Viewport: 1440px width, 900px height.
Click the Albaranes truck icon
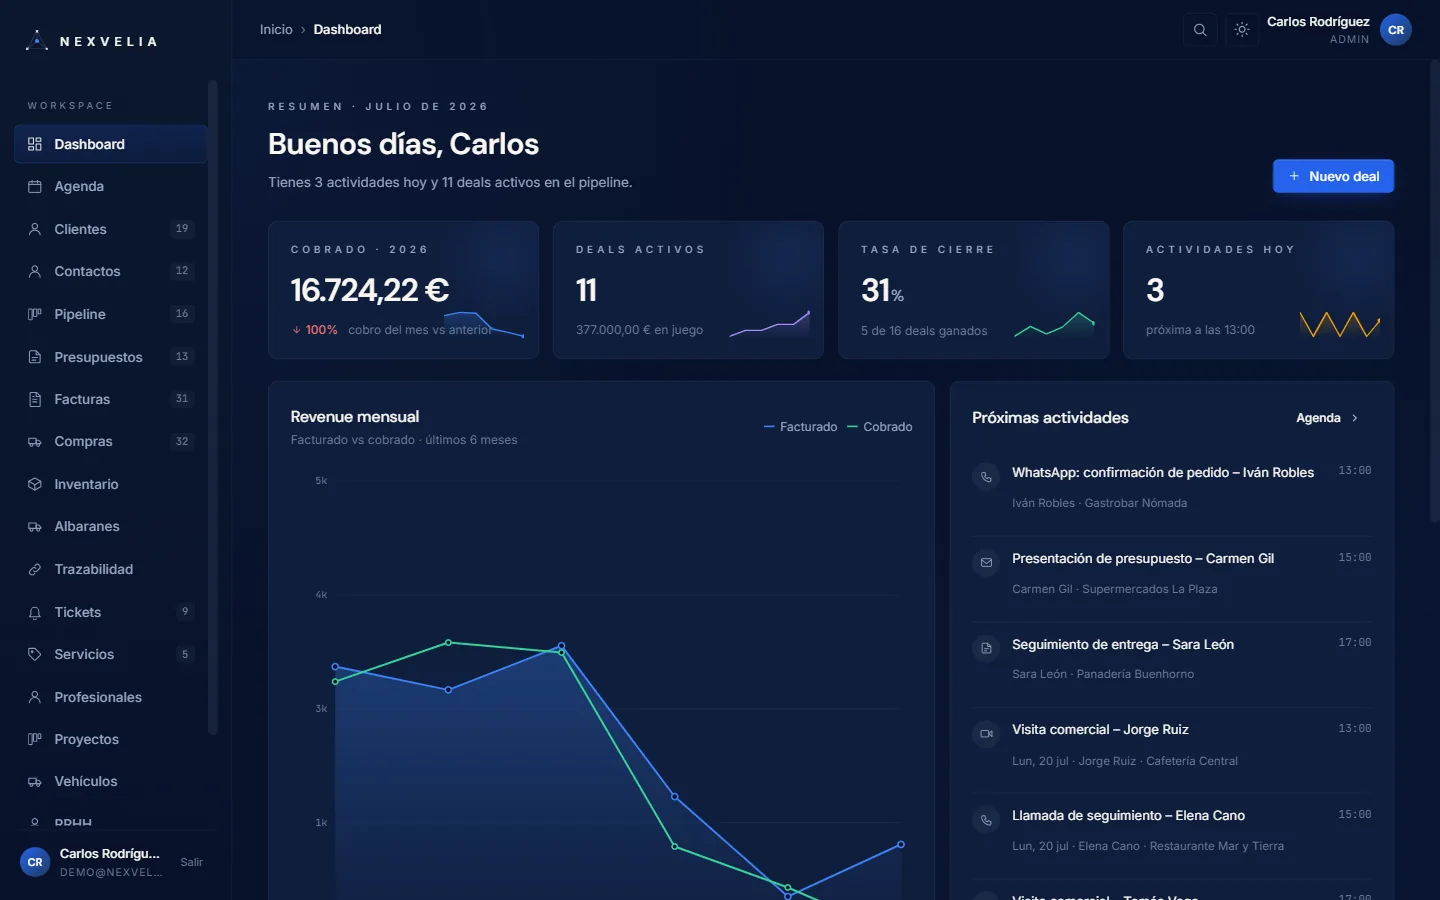[x=35, y=526]
